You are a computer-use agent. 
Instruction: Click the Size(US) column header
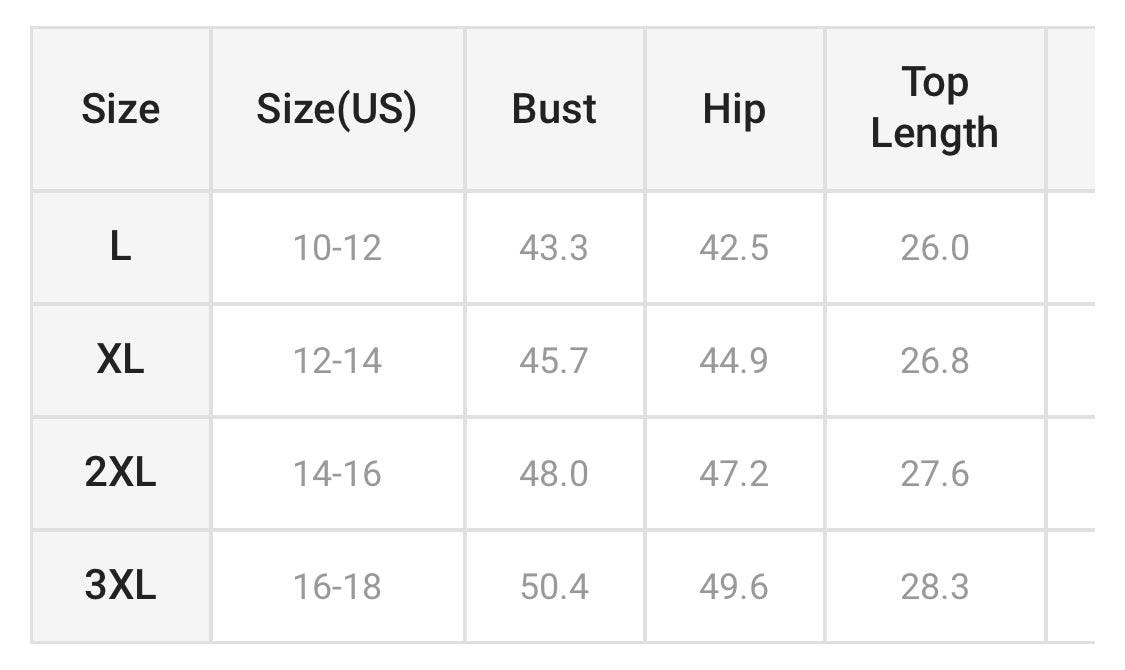pos(336,109)
